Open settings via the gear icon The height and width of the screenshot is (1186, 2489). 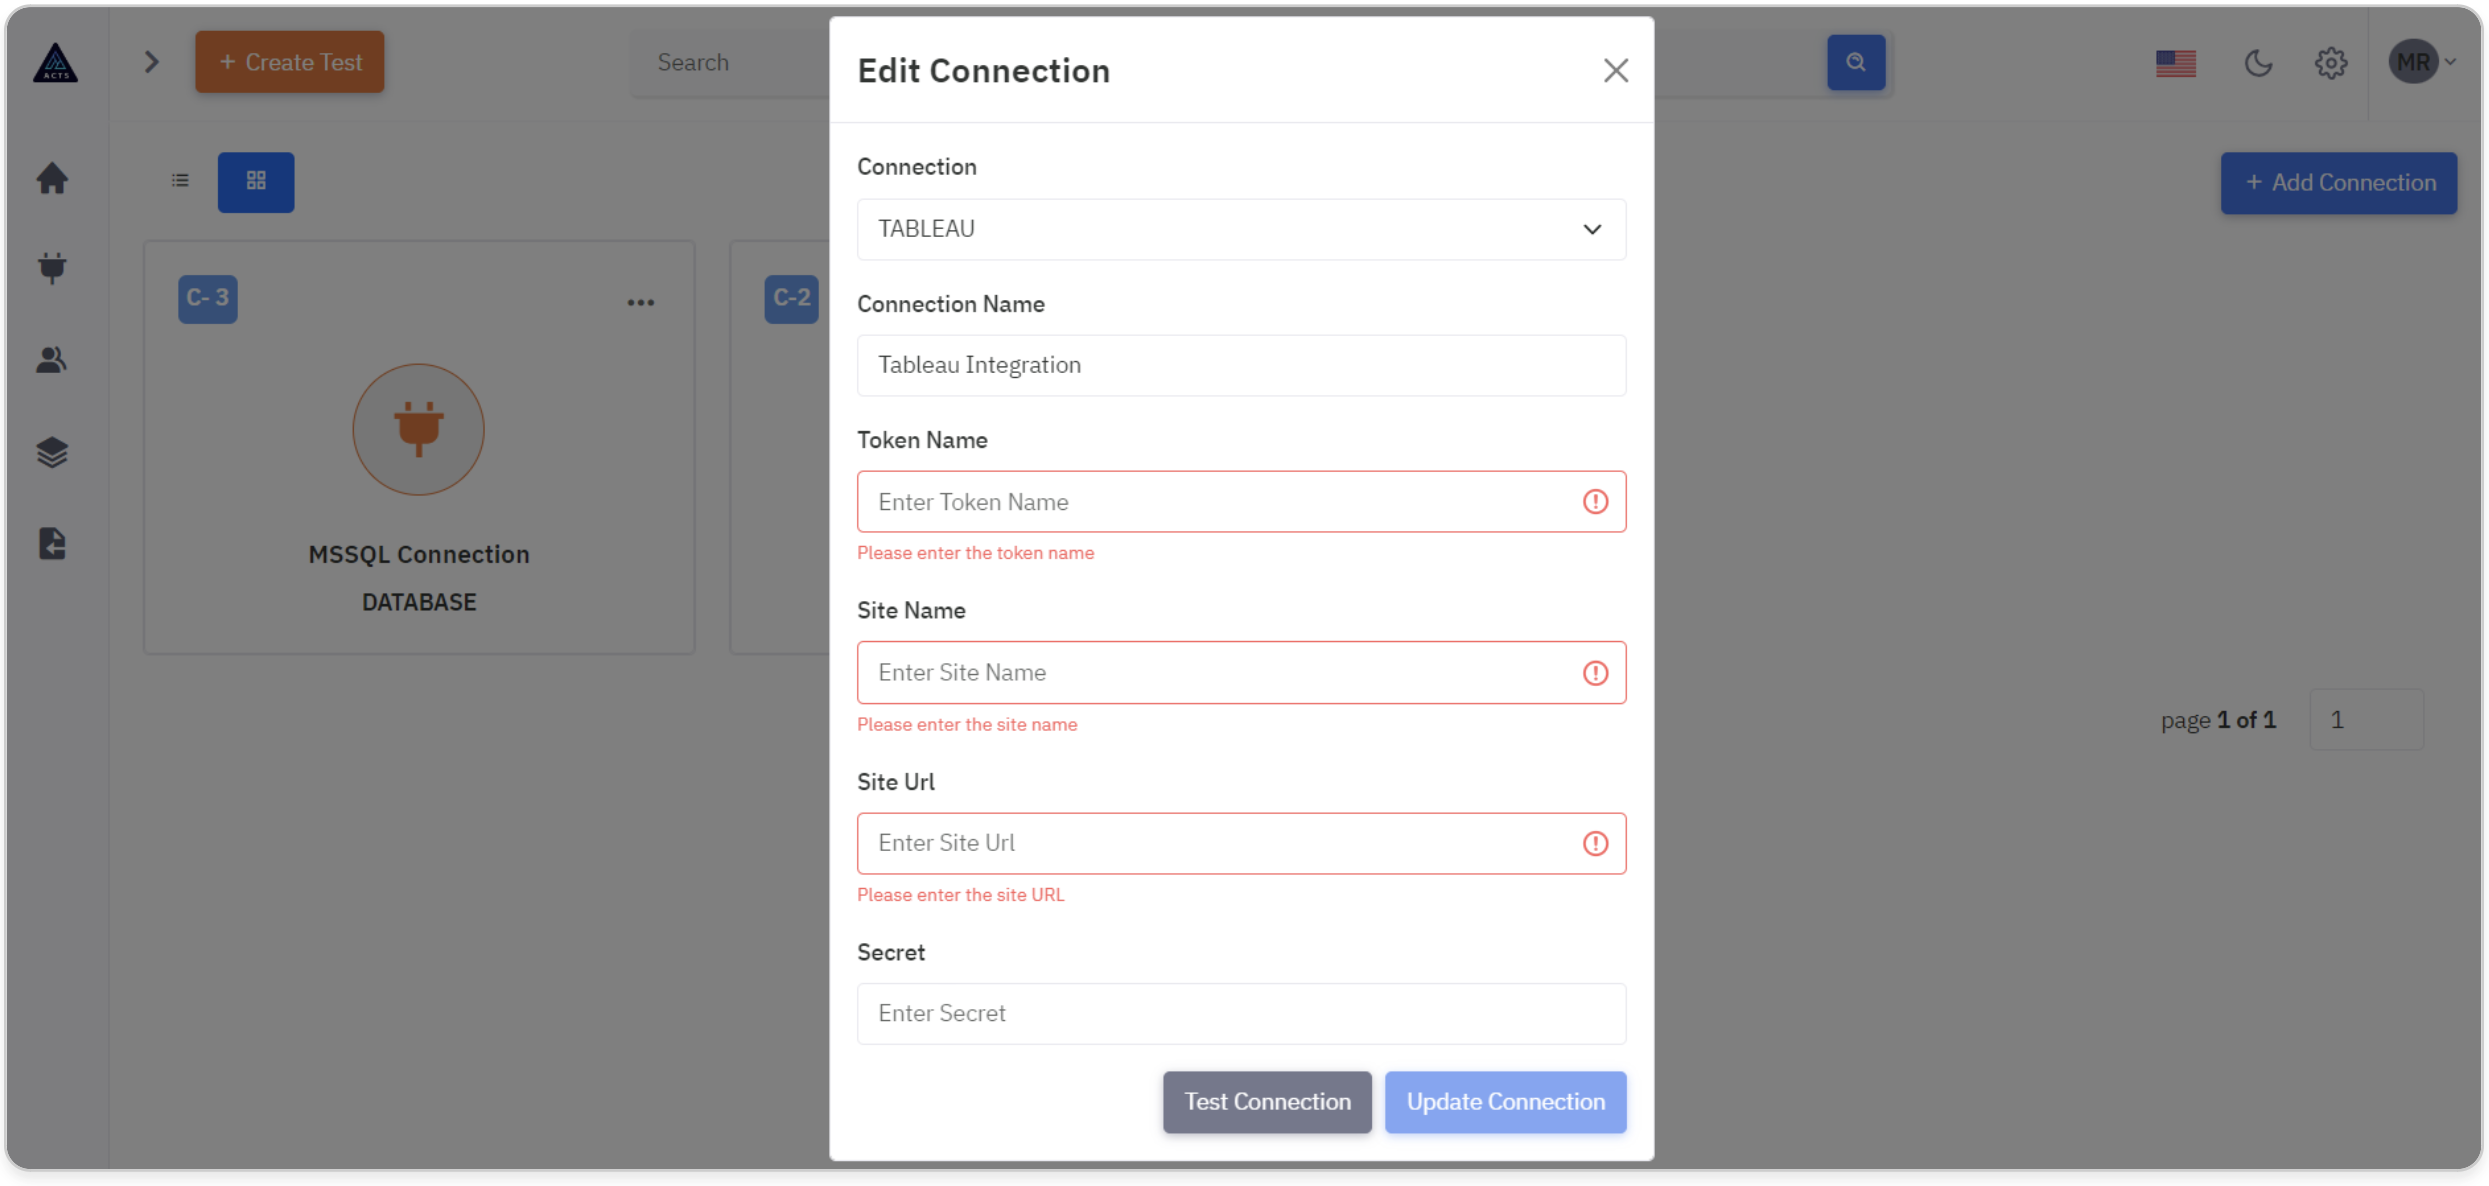click(2330, 63)
